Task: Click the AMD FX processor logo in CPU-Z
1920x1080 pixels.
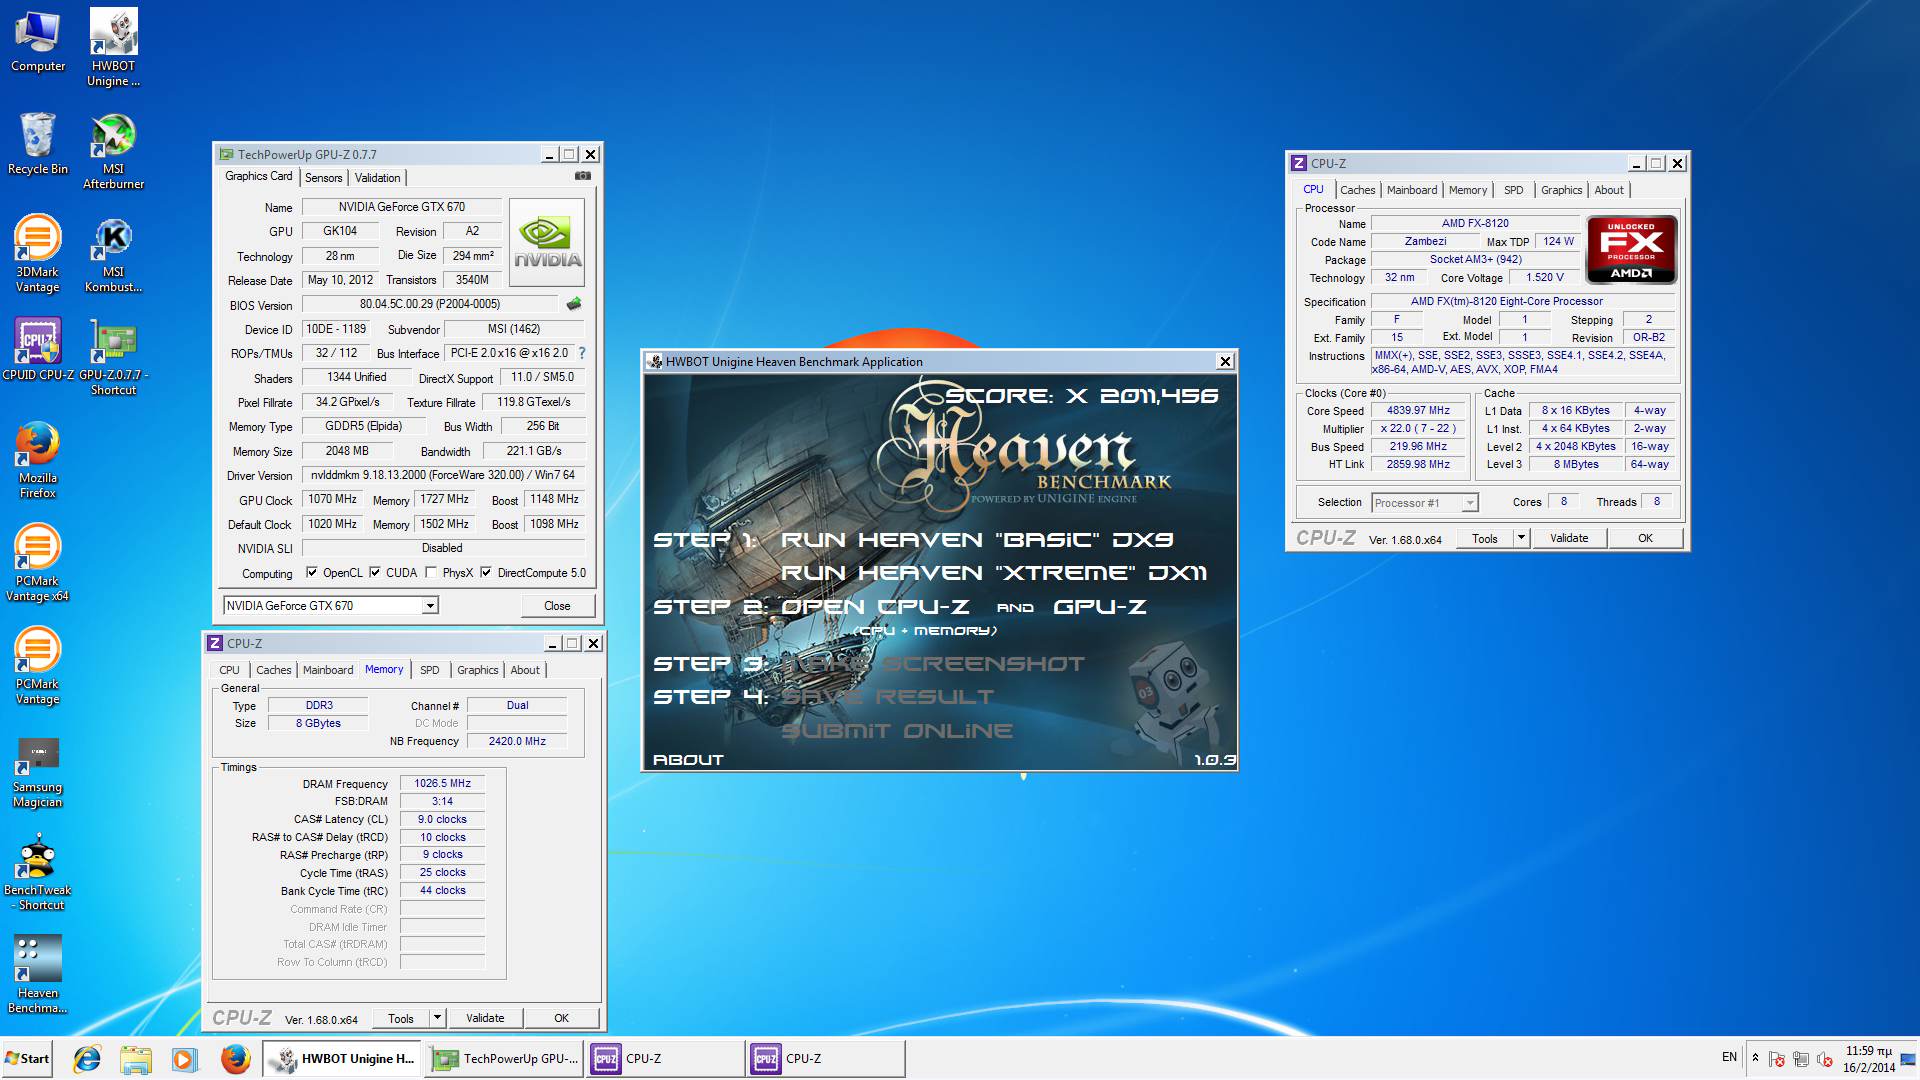Action: point(1631,250)
